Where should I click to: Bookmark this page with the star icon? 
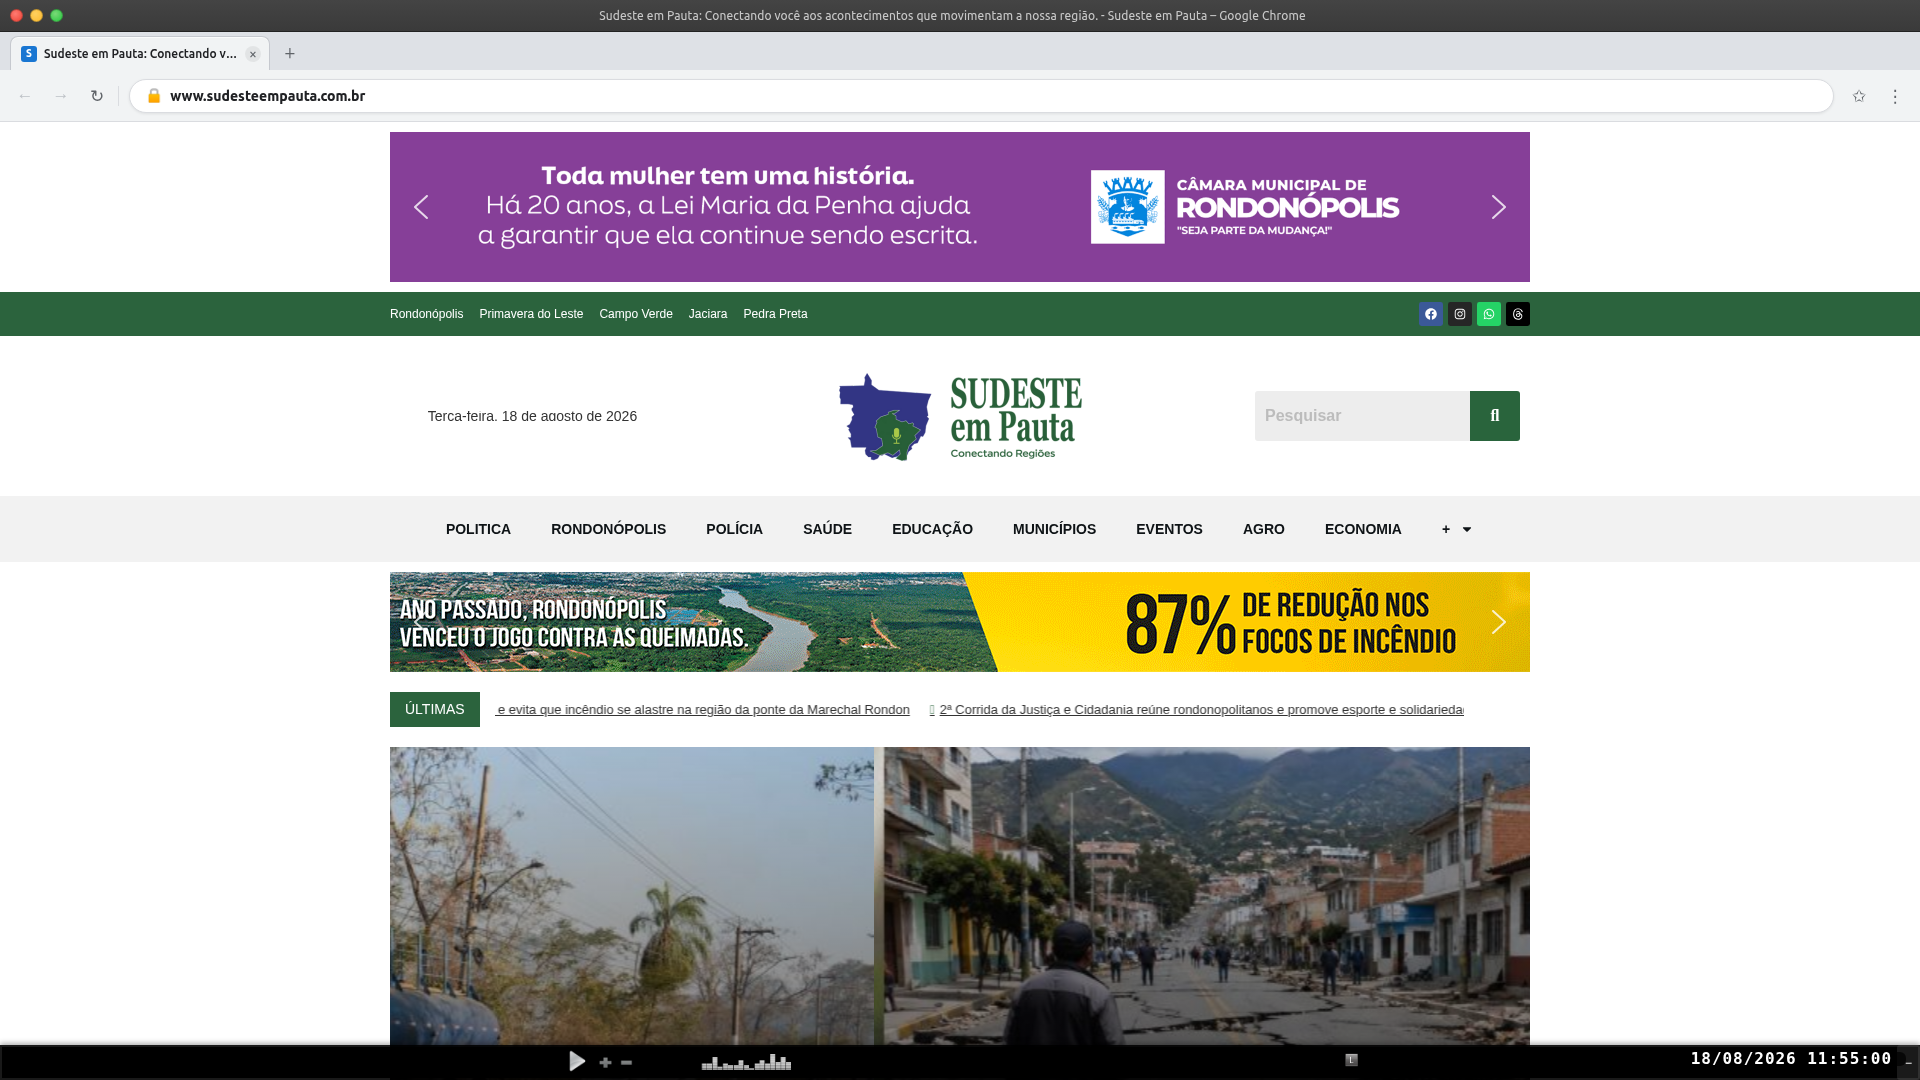pyautogui.click(x=1859, y=96)
